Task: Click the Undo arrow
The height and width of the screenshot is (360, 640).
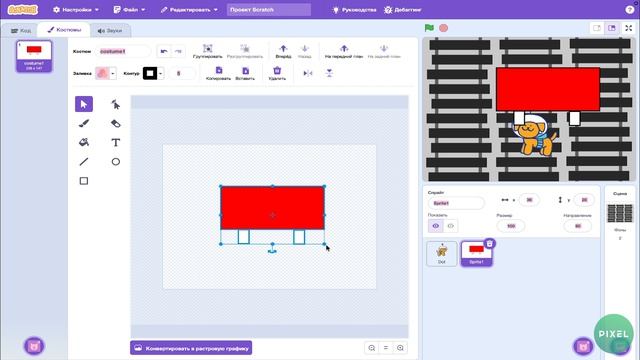Action: pos(164,51)
